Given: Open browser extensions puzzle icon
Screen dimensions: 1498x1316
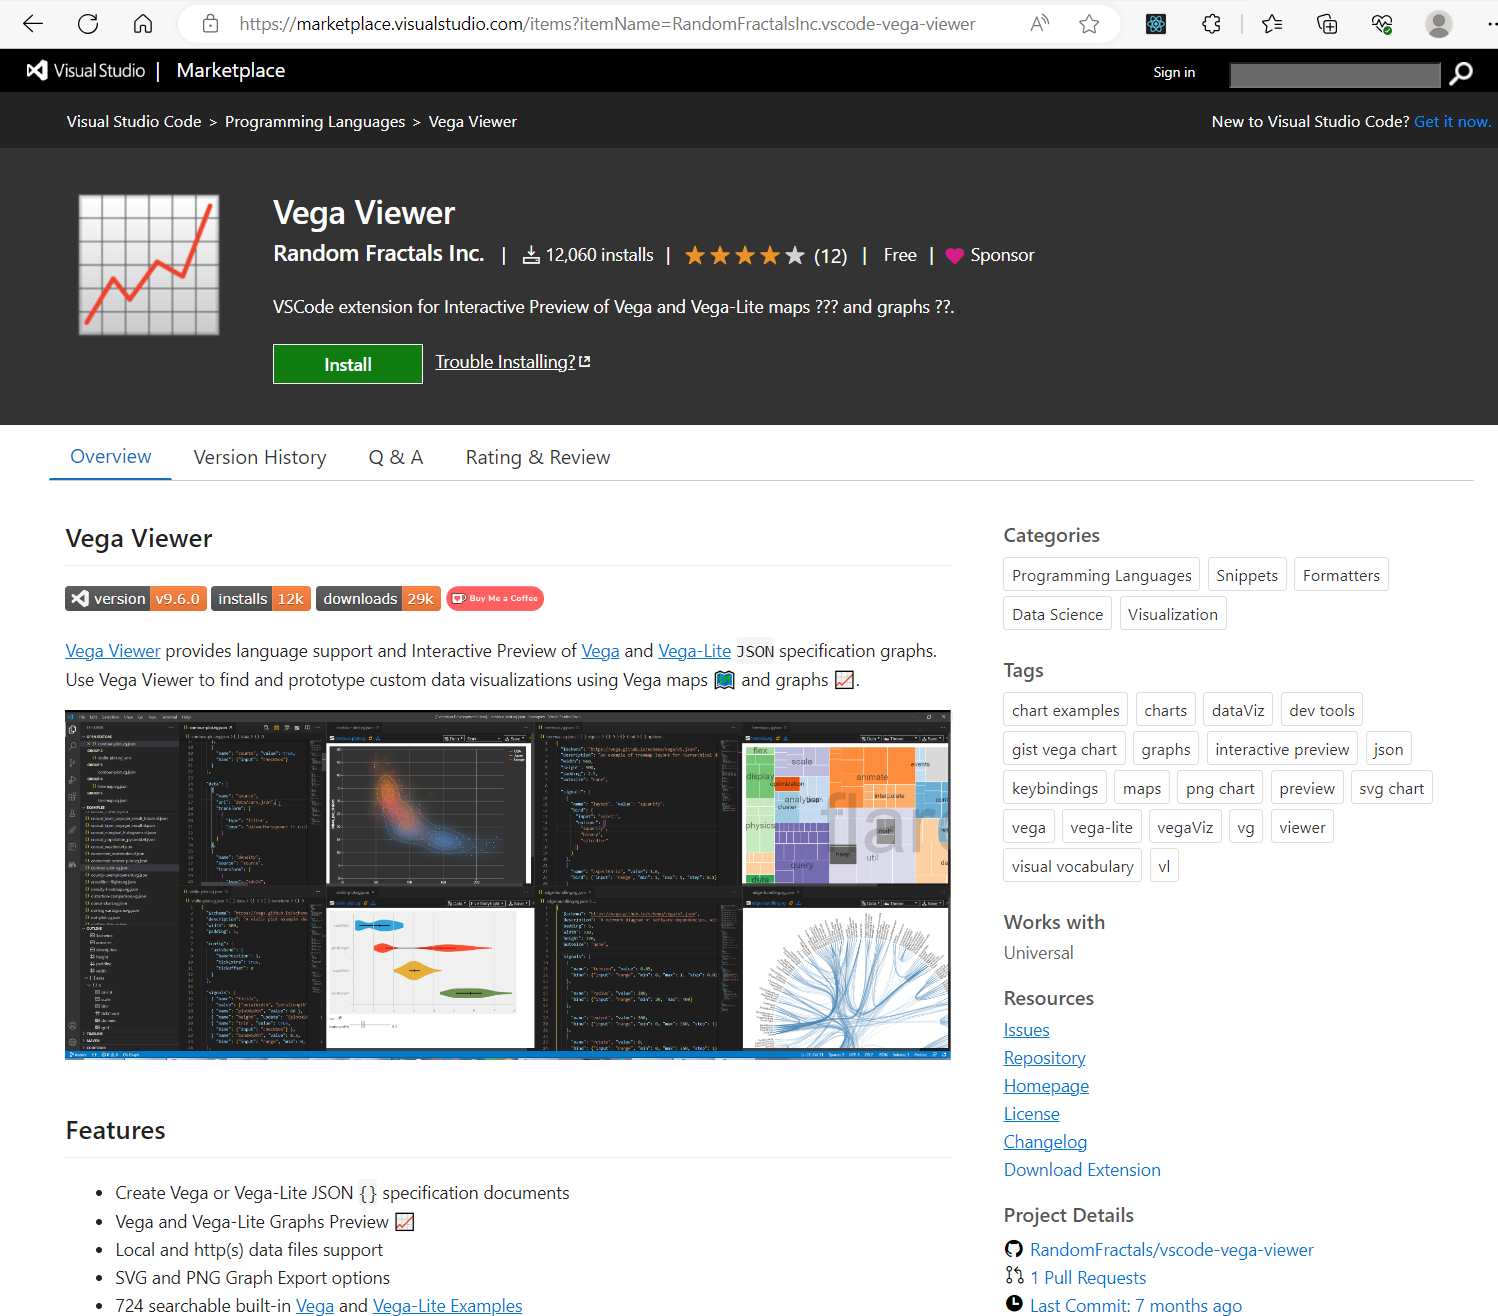Looking at the screenshot, I should tap(1211, 24).
